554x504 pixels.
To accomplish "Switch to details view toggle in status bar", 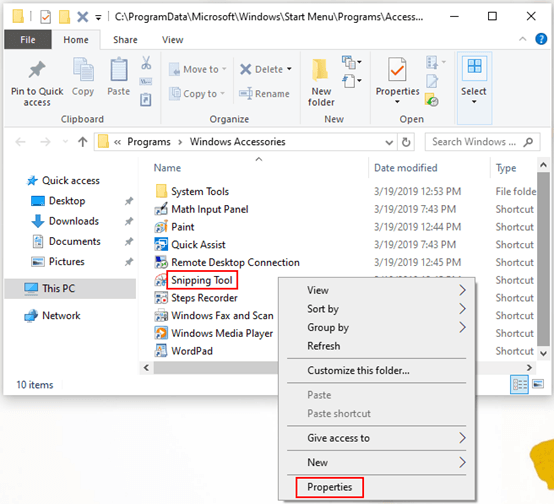I will pyautogui.click(x=519, y=384).
